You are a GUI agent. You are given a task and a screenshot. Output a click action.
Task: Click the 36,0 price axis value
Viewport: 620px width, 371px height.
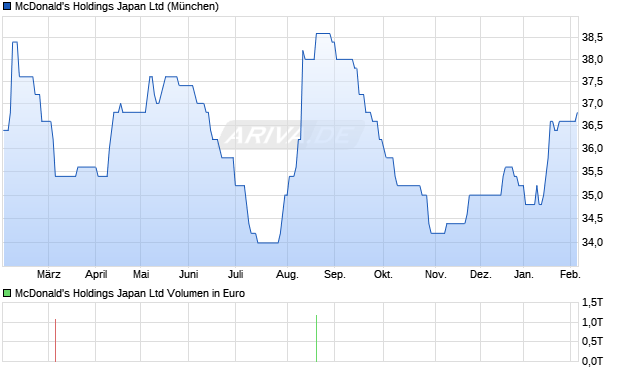pyautogui.click(x=592, y=148)
